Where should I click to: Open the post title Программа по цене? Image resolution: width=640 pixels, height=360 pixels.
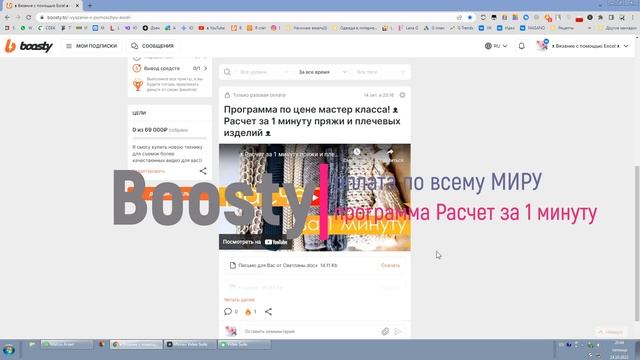312,121
